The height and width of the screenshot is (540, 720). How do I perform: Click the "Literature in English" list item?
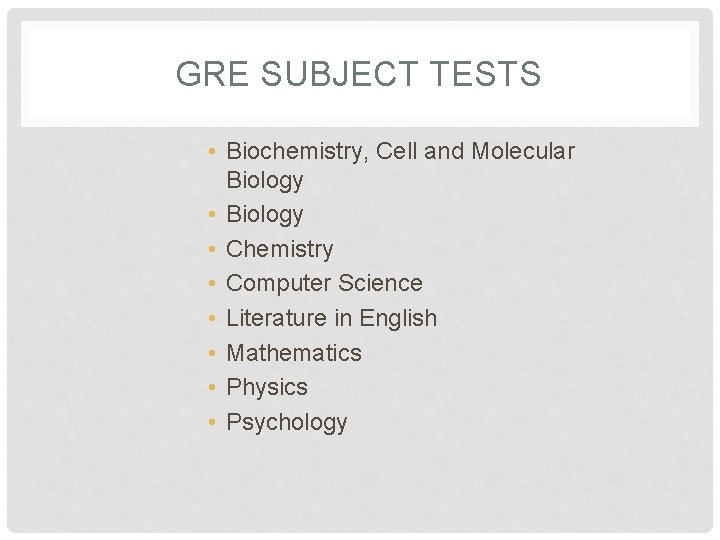(x=332, y=318)
